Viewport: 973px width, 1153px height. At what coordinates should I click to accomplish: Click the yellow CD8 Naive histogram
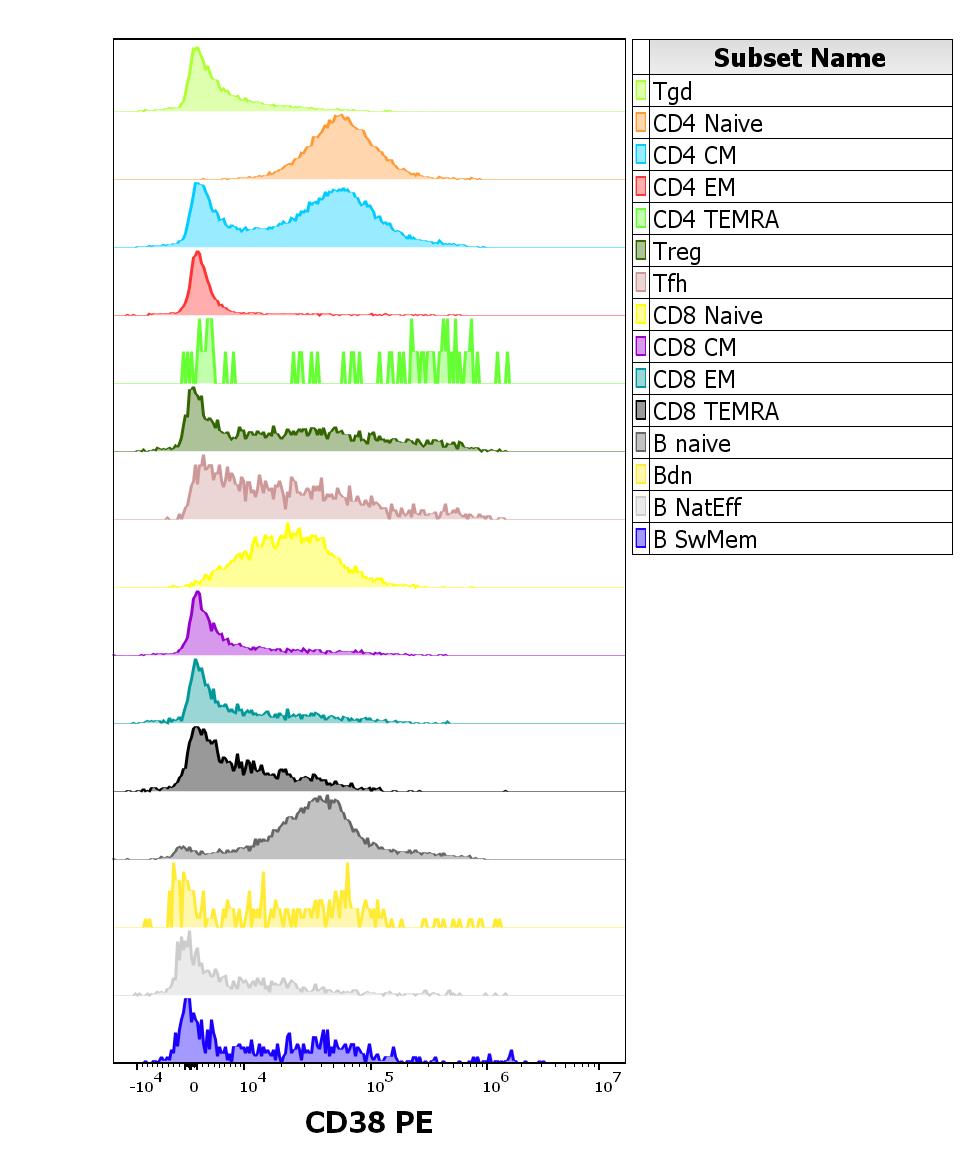[x=290, y=560]
